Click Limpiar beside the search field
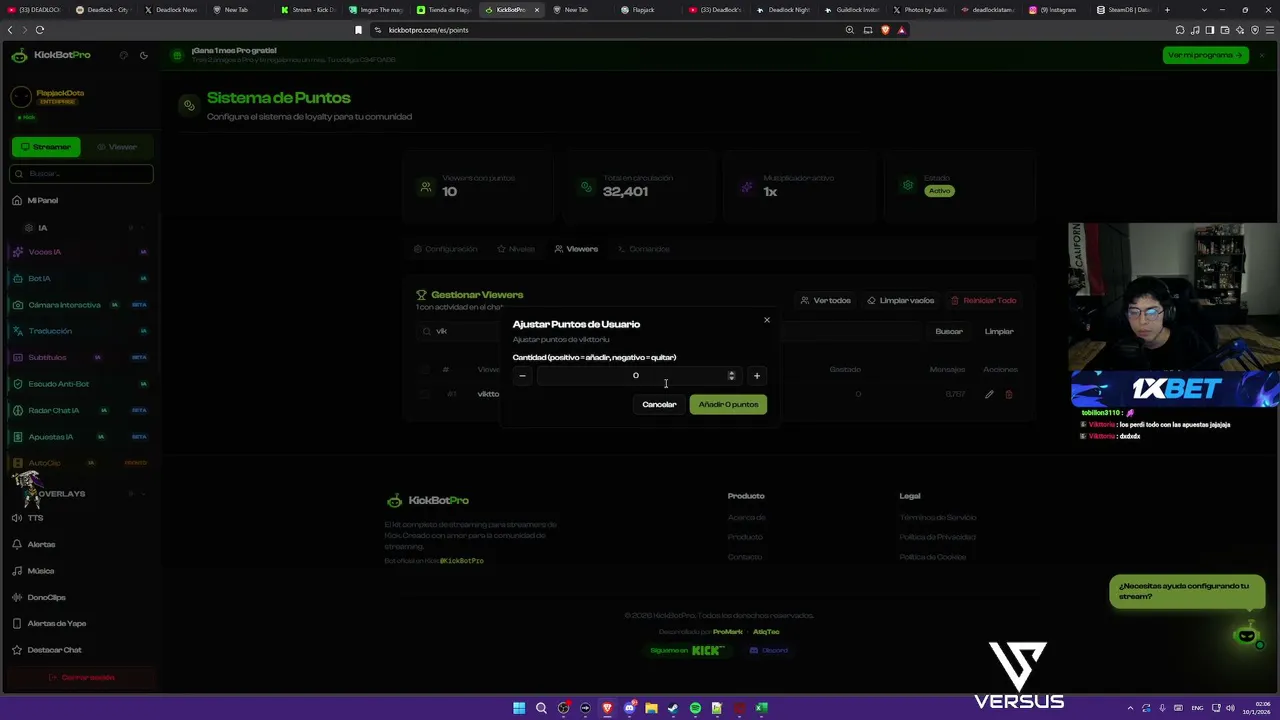Screen dimensions: 1280x720 [999, 331]
